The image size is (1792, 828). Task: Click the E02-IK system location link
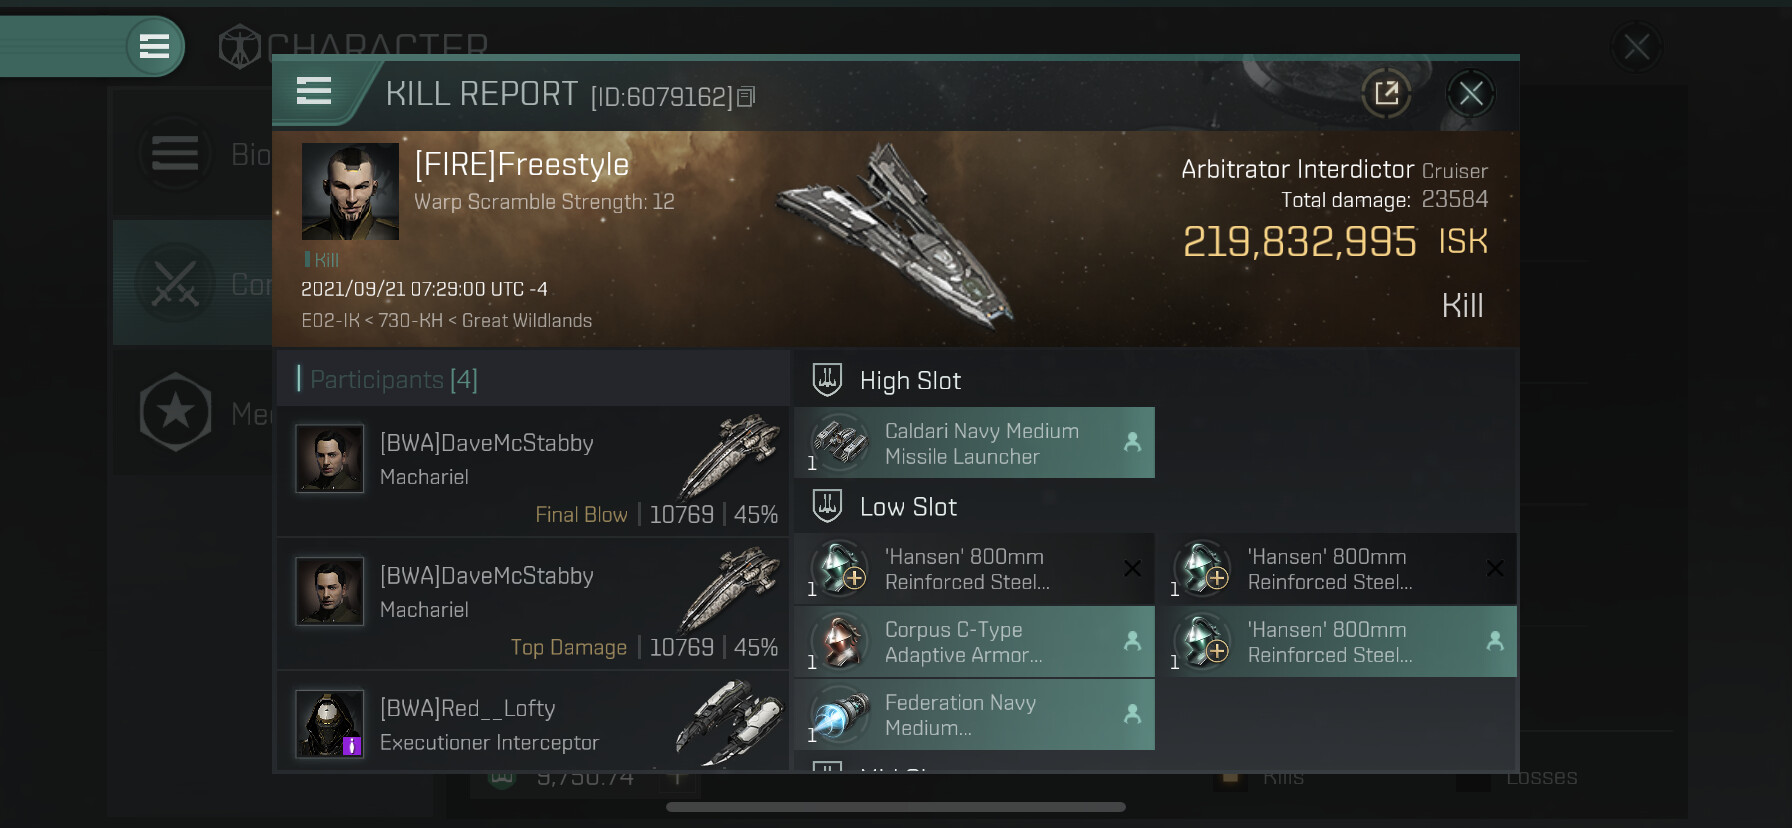tap(329, 321)
